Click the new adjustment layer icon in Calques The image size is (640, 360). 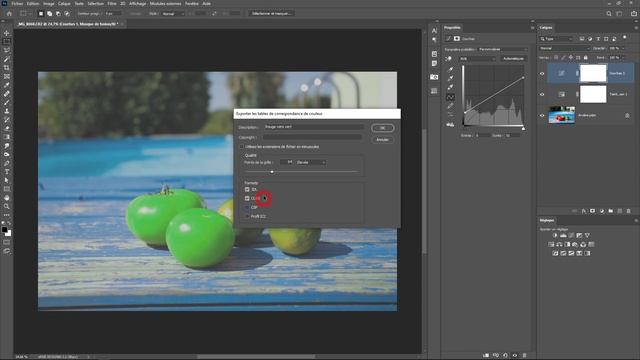click(602, 211)
